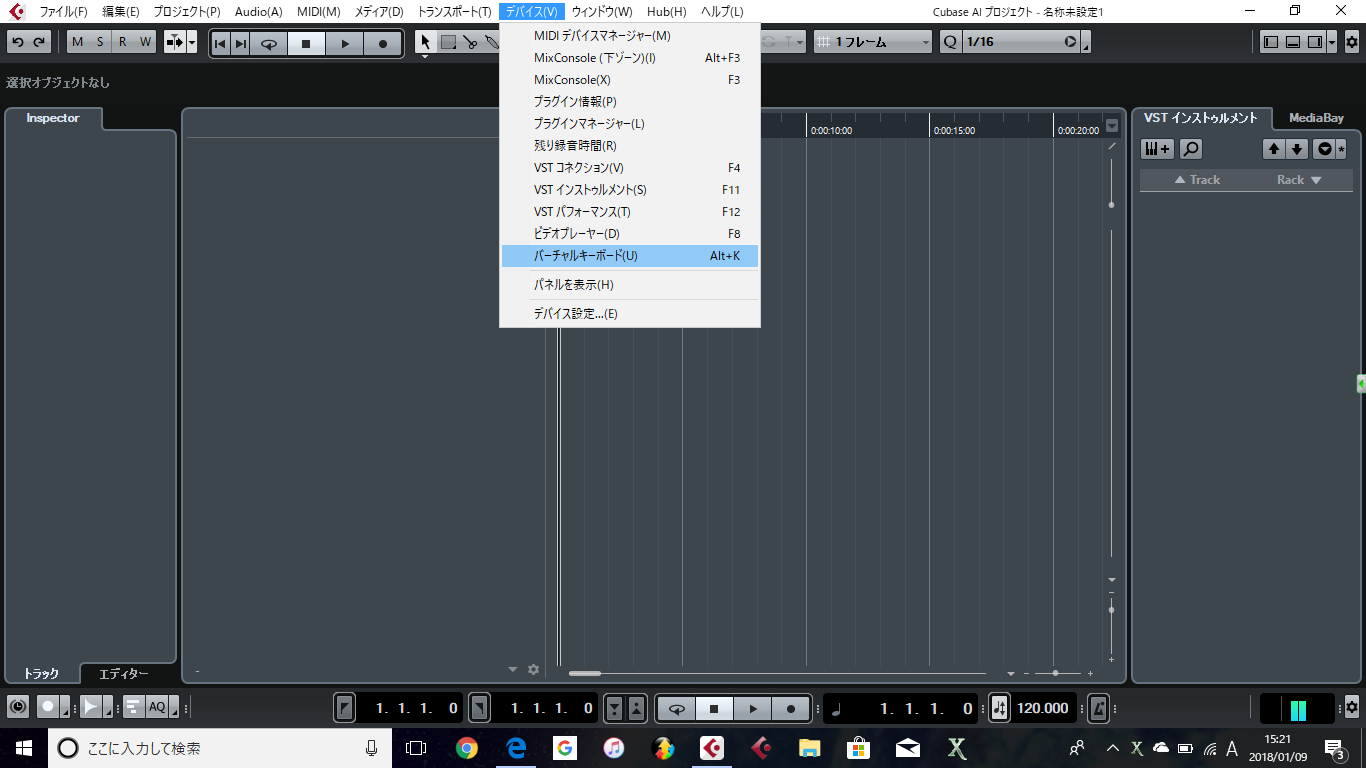Click the left locator position icon
The width and height of the screenshot is (1366, 768).
(x=345, y=708)
